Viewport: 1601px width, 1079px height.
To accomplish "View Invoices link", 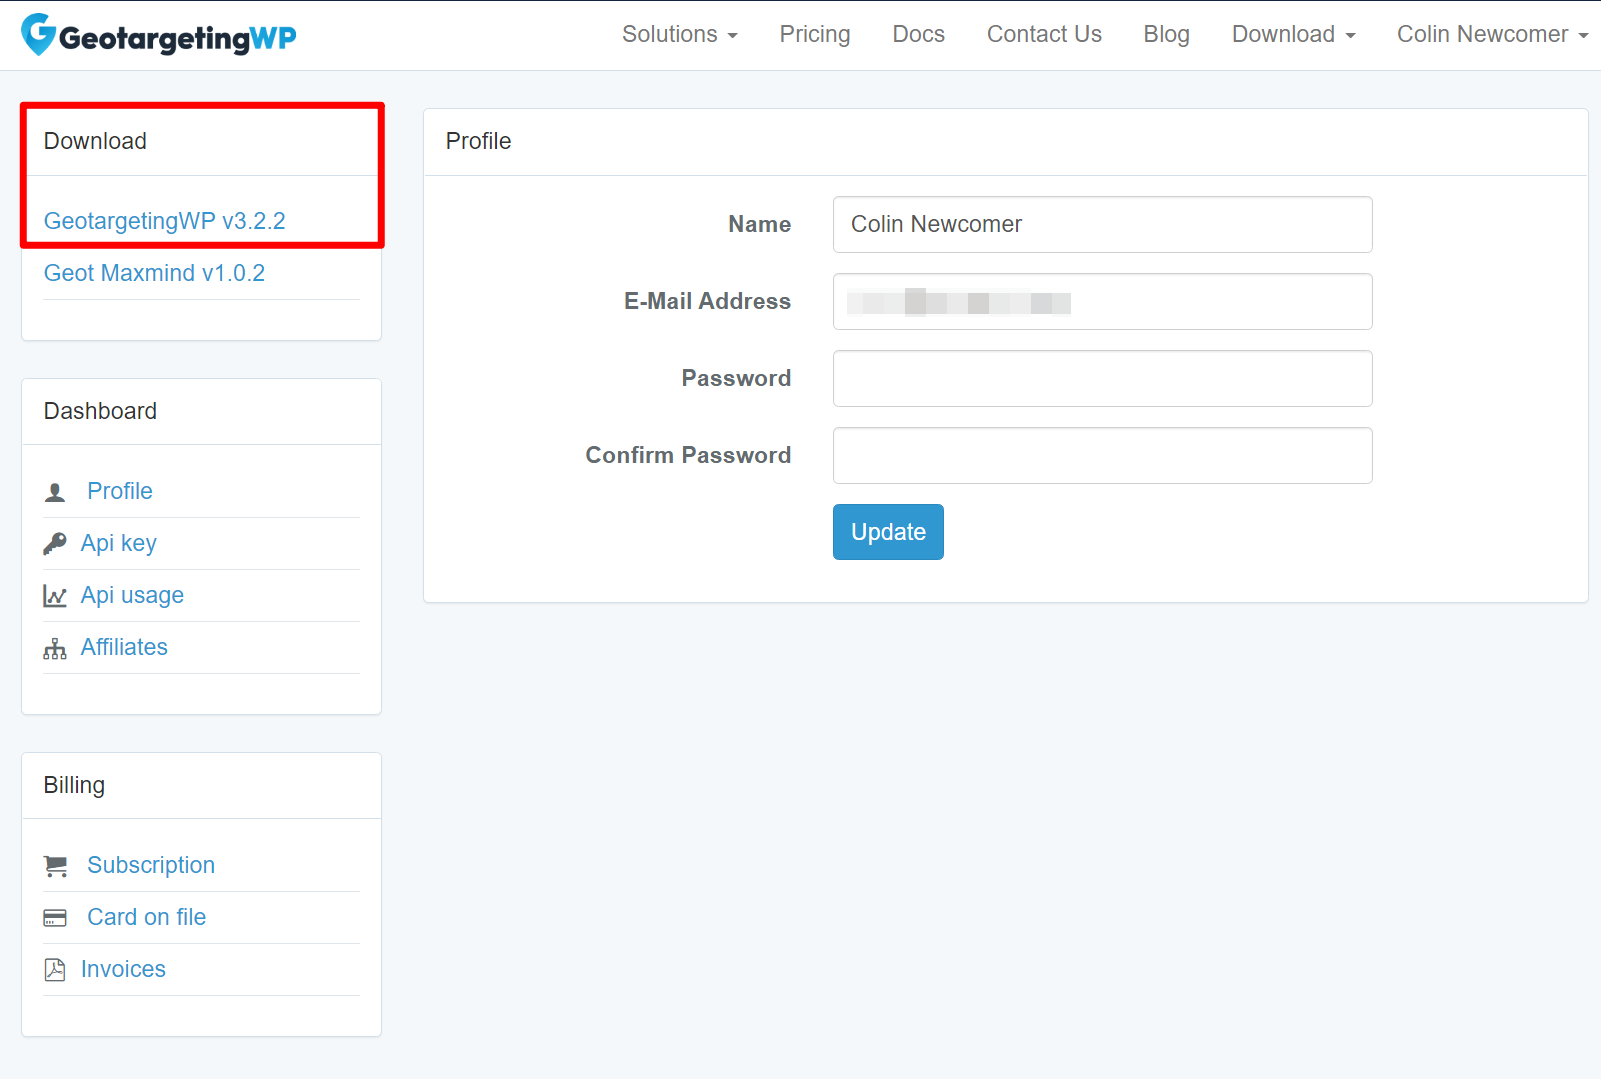I will point(123,969).
